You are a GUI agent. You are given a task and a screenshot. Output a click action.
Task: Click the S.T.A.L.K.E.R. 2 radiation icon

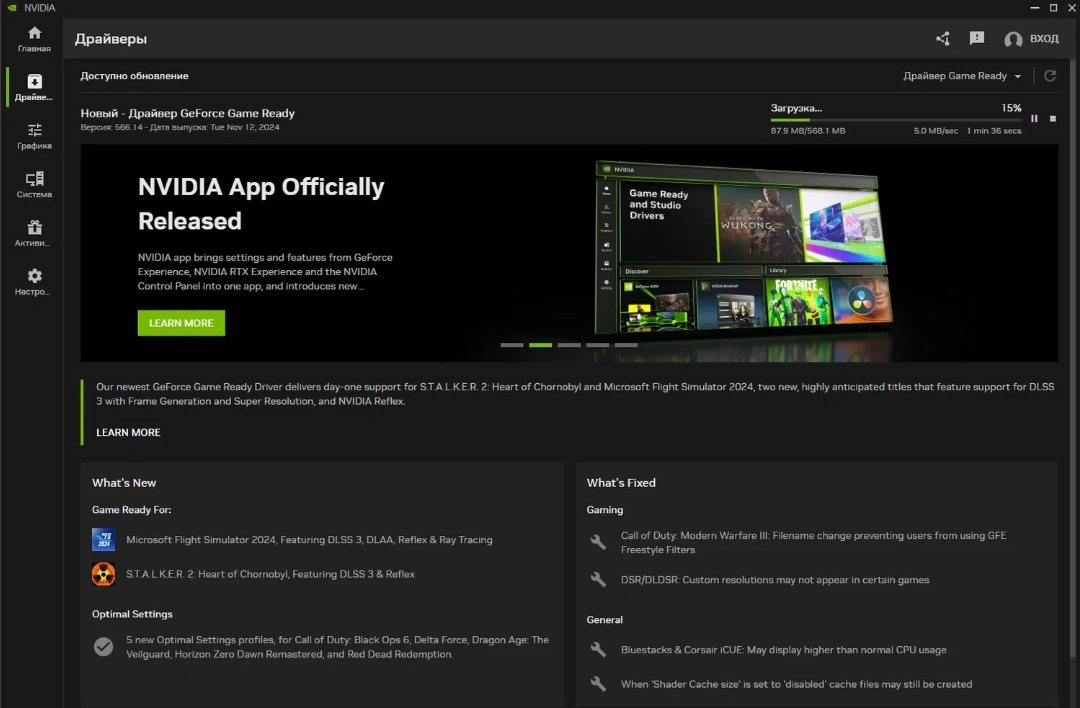pyautogui.click(x=103, y=574)
